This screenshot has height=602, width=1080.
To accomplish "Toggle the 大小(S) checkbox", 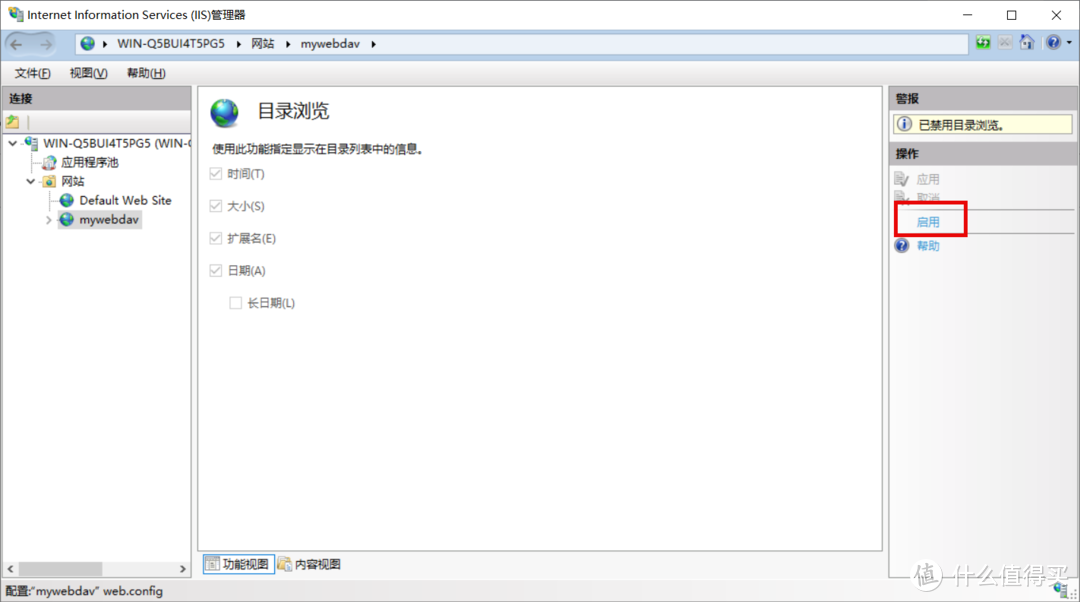I will (x=216, y=206).
